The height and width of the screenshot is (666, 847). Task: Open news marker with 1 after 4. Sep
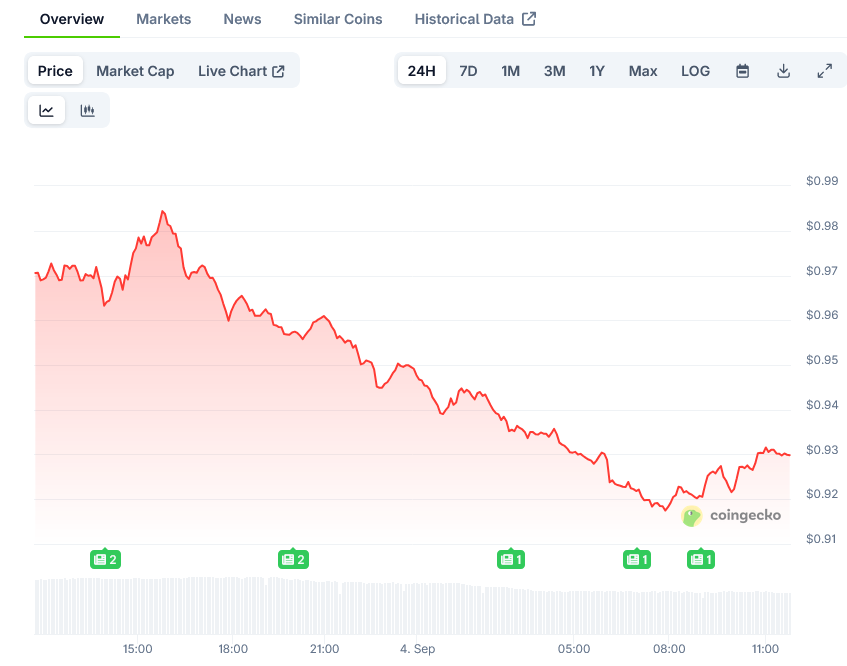click(510, 559)
